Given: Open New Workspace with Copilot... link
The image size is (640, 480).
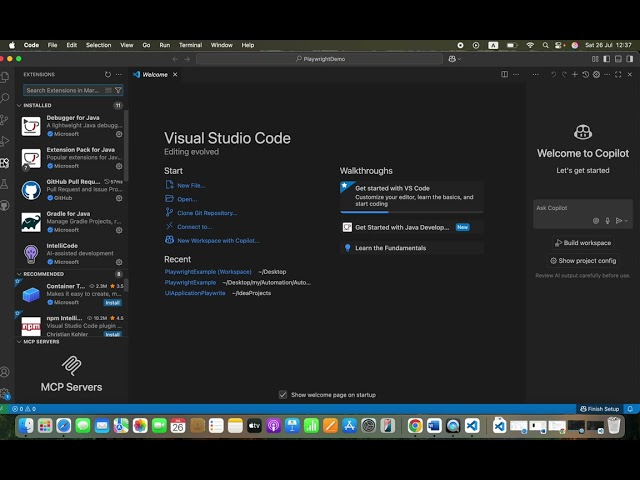Looking at the screenshot, I should [x=218, y=241].
